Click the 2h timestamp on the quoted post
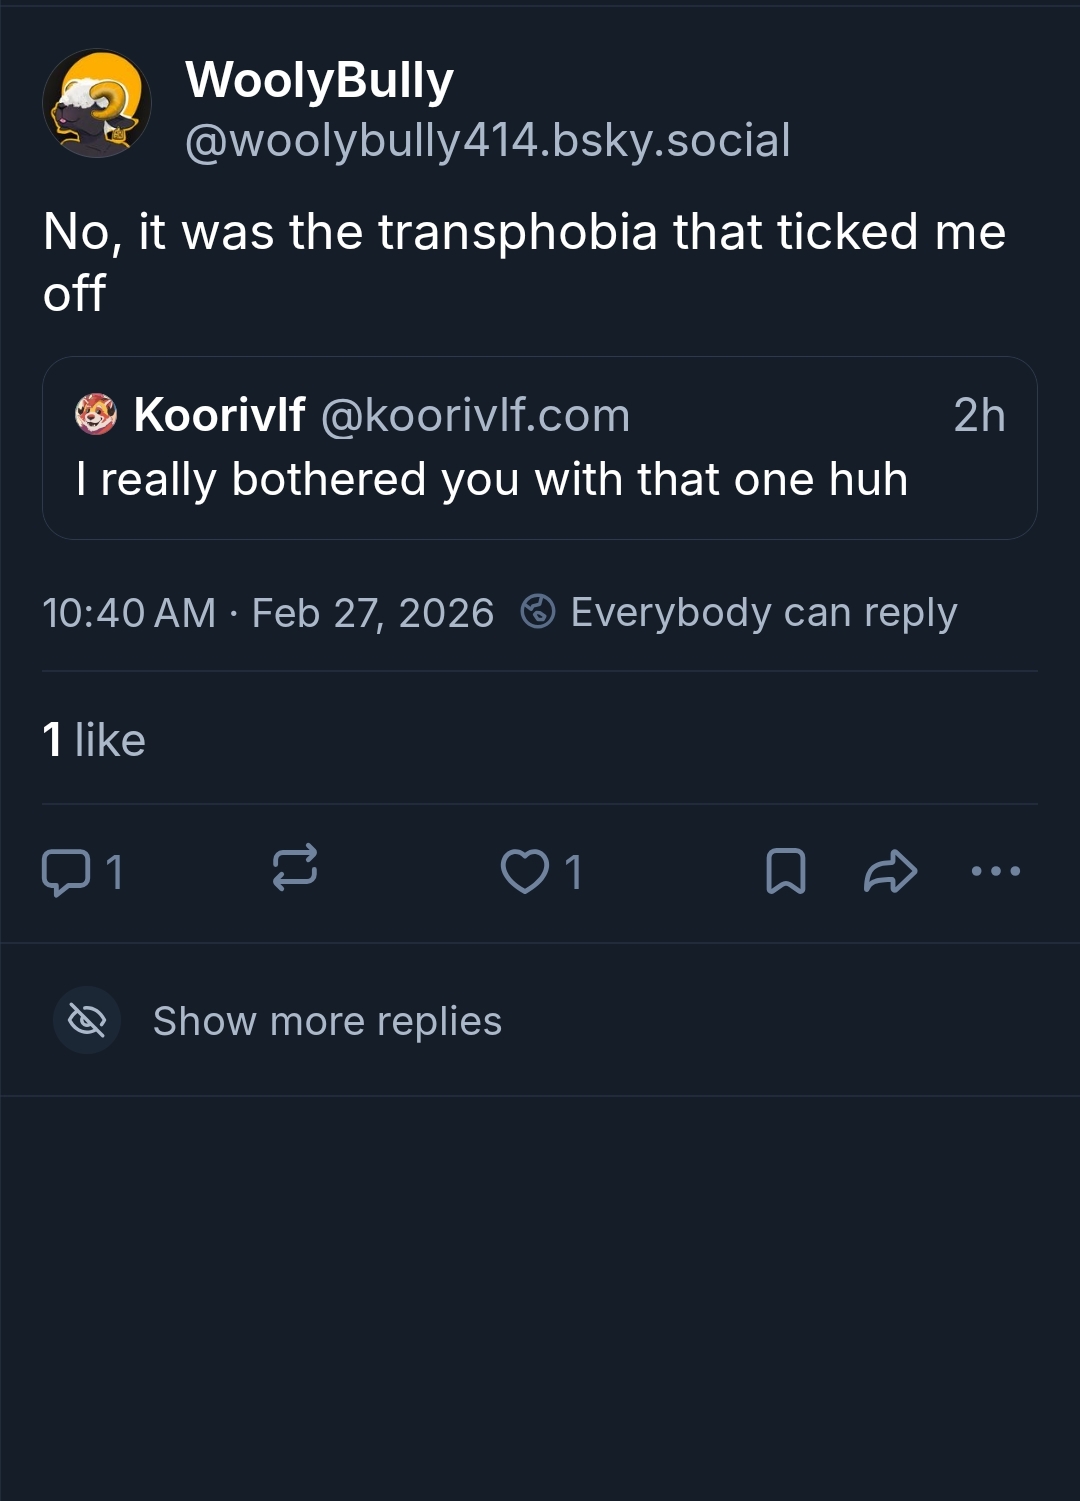 coord(979,415)
